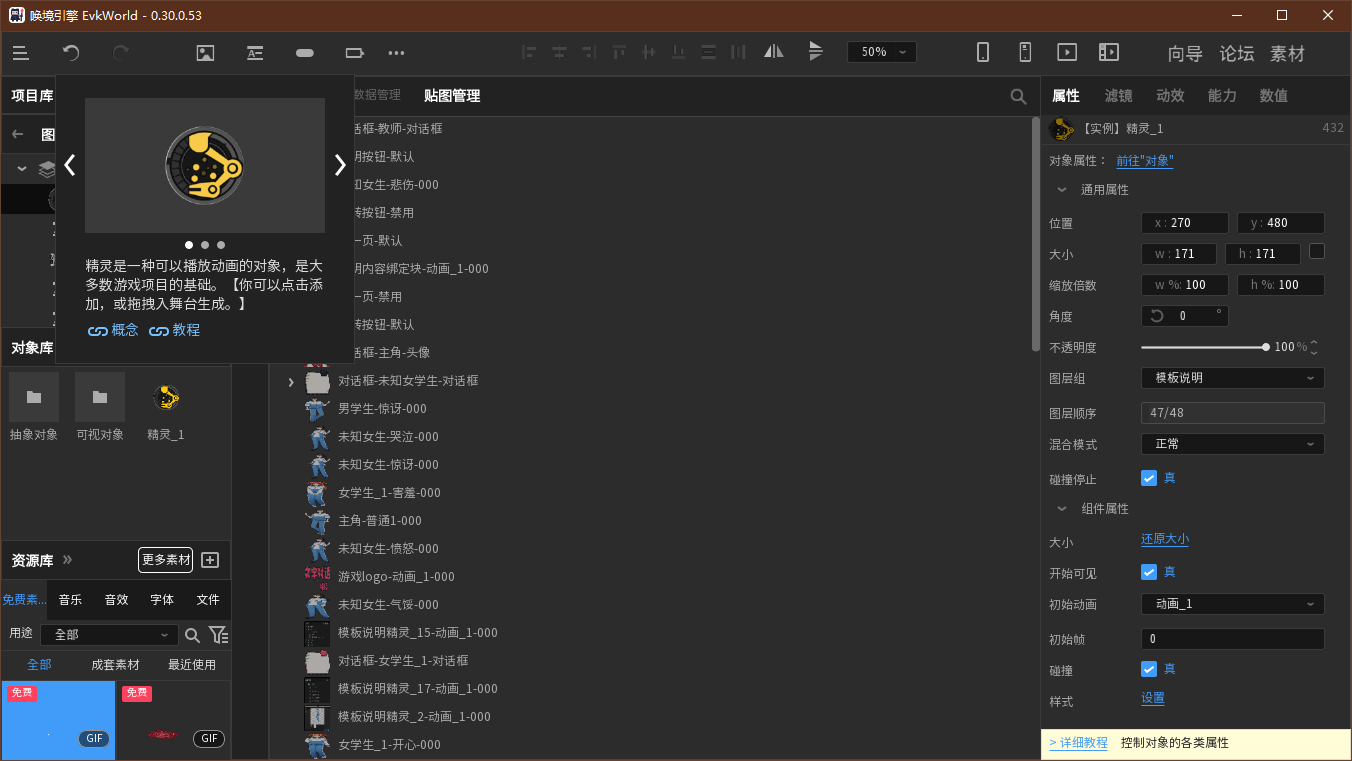Open the 混合模式 dropdown
Image resolution: width=1352 pixels, height=761 pixels.
point(1232,443)
